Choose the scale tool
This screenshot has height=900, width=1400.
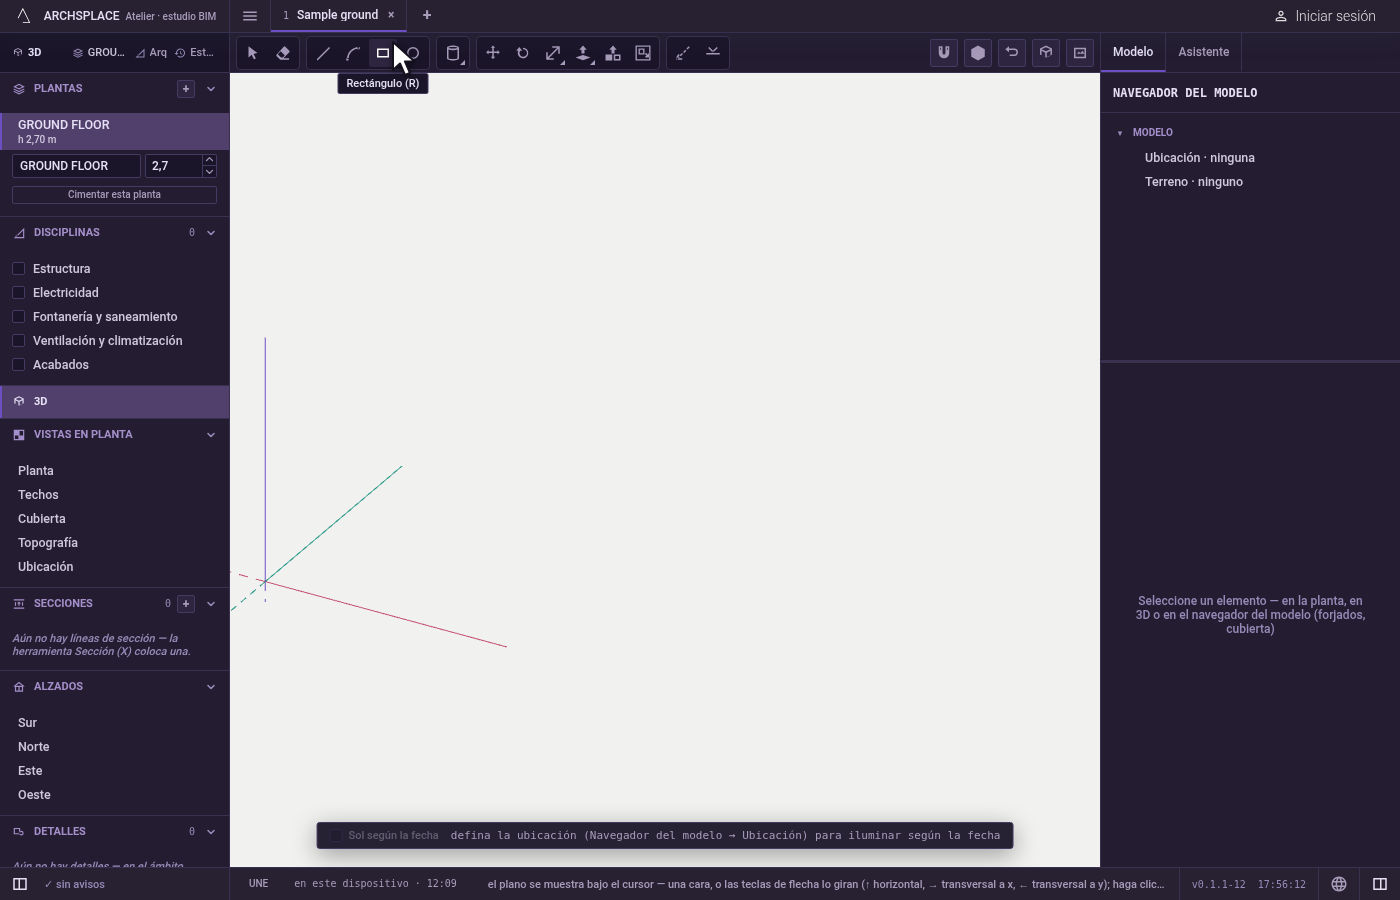(553, 53)
